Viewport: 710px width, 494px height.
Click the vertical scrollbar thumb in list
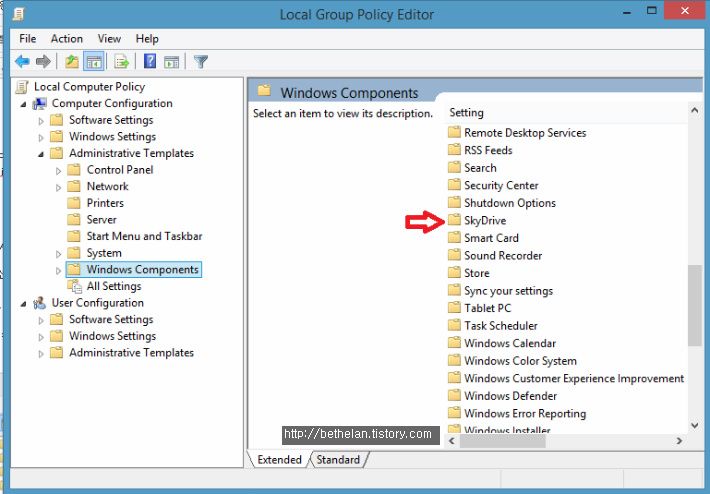[x=695, y=305]
